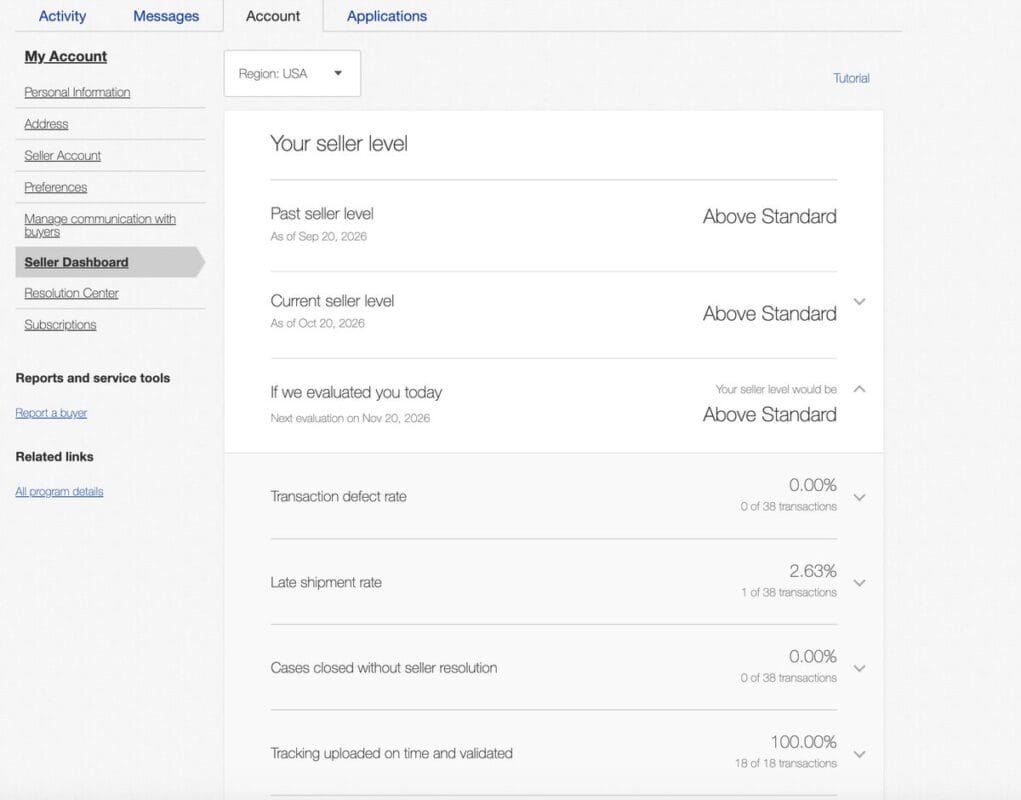1021x800 pixels.
Task: Click the '1 of 38 transactions' text
Action: tap(789, 592)
